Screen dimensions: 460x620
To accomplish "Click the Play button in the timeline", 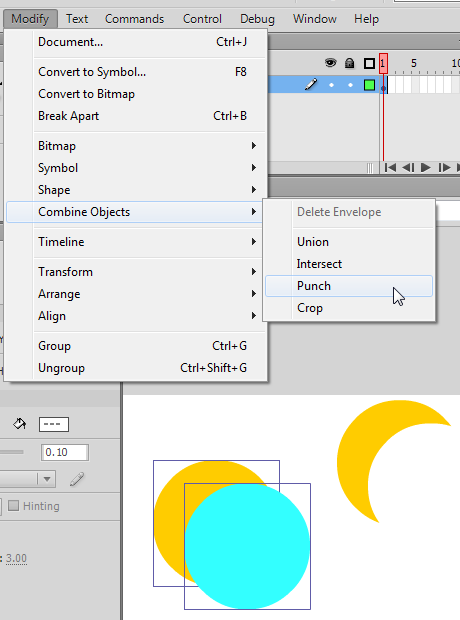I will 426,168.
